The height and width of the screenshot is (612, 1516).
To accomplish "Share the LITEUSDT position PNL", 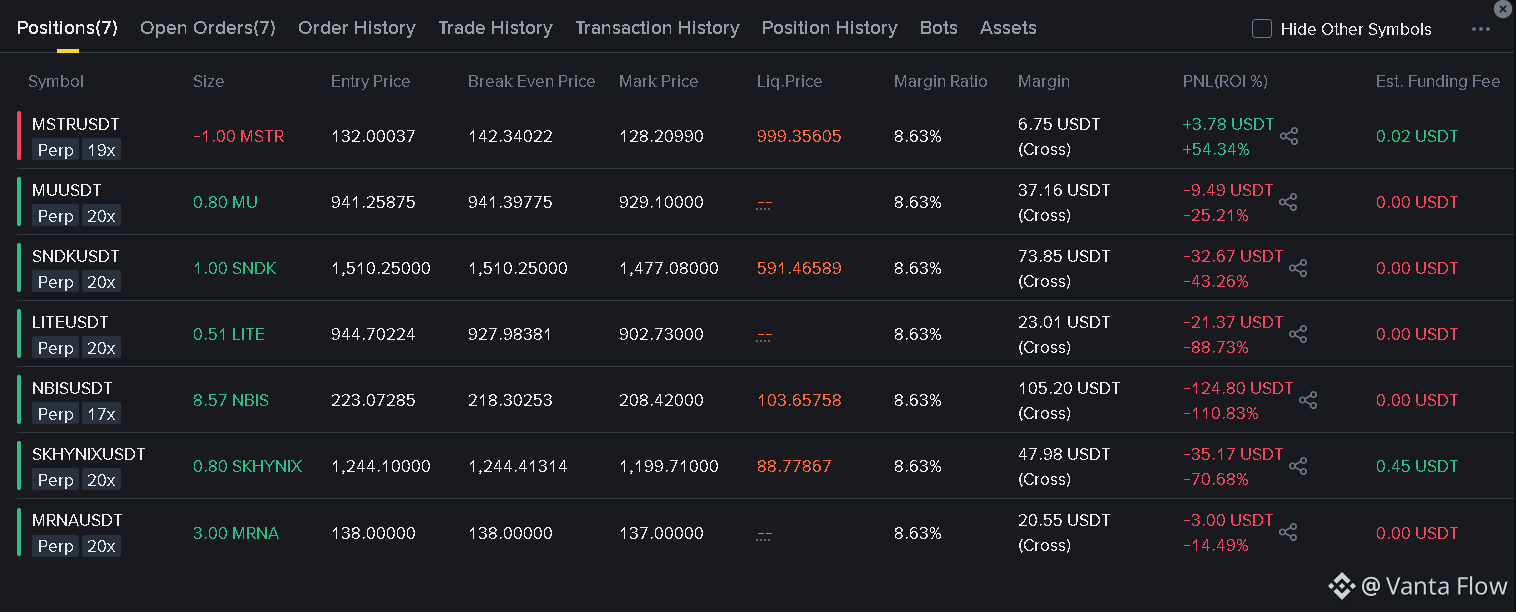I will pos(1298,334).
